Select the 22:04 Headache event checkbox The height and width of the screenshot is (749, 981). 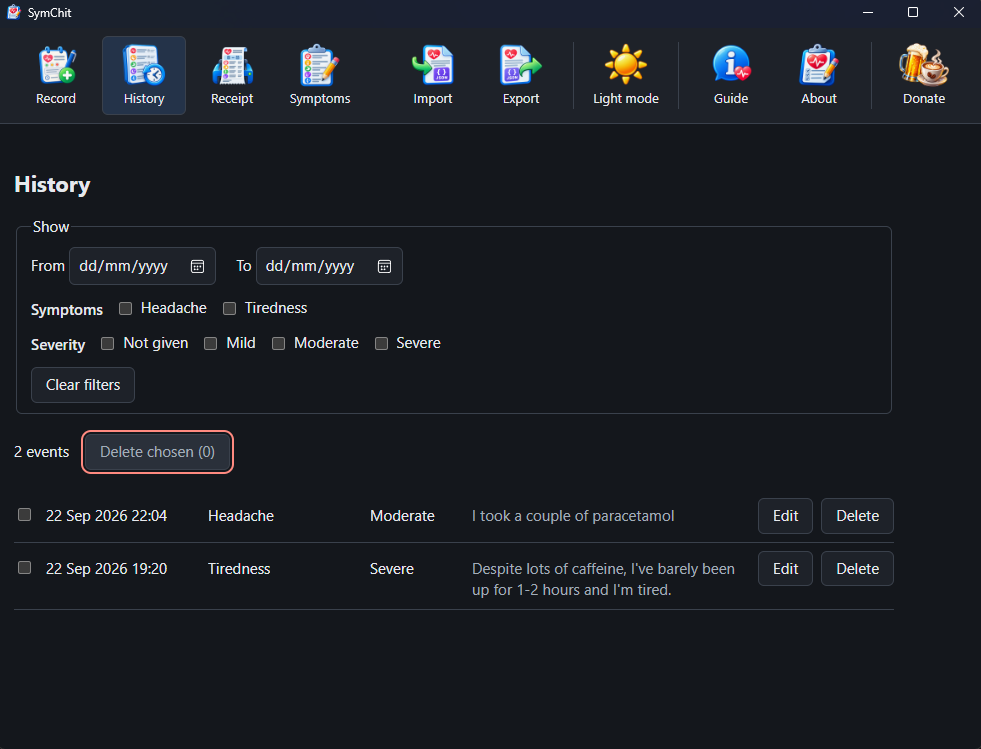24,514
